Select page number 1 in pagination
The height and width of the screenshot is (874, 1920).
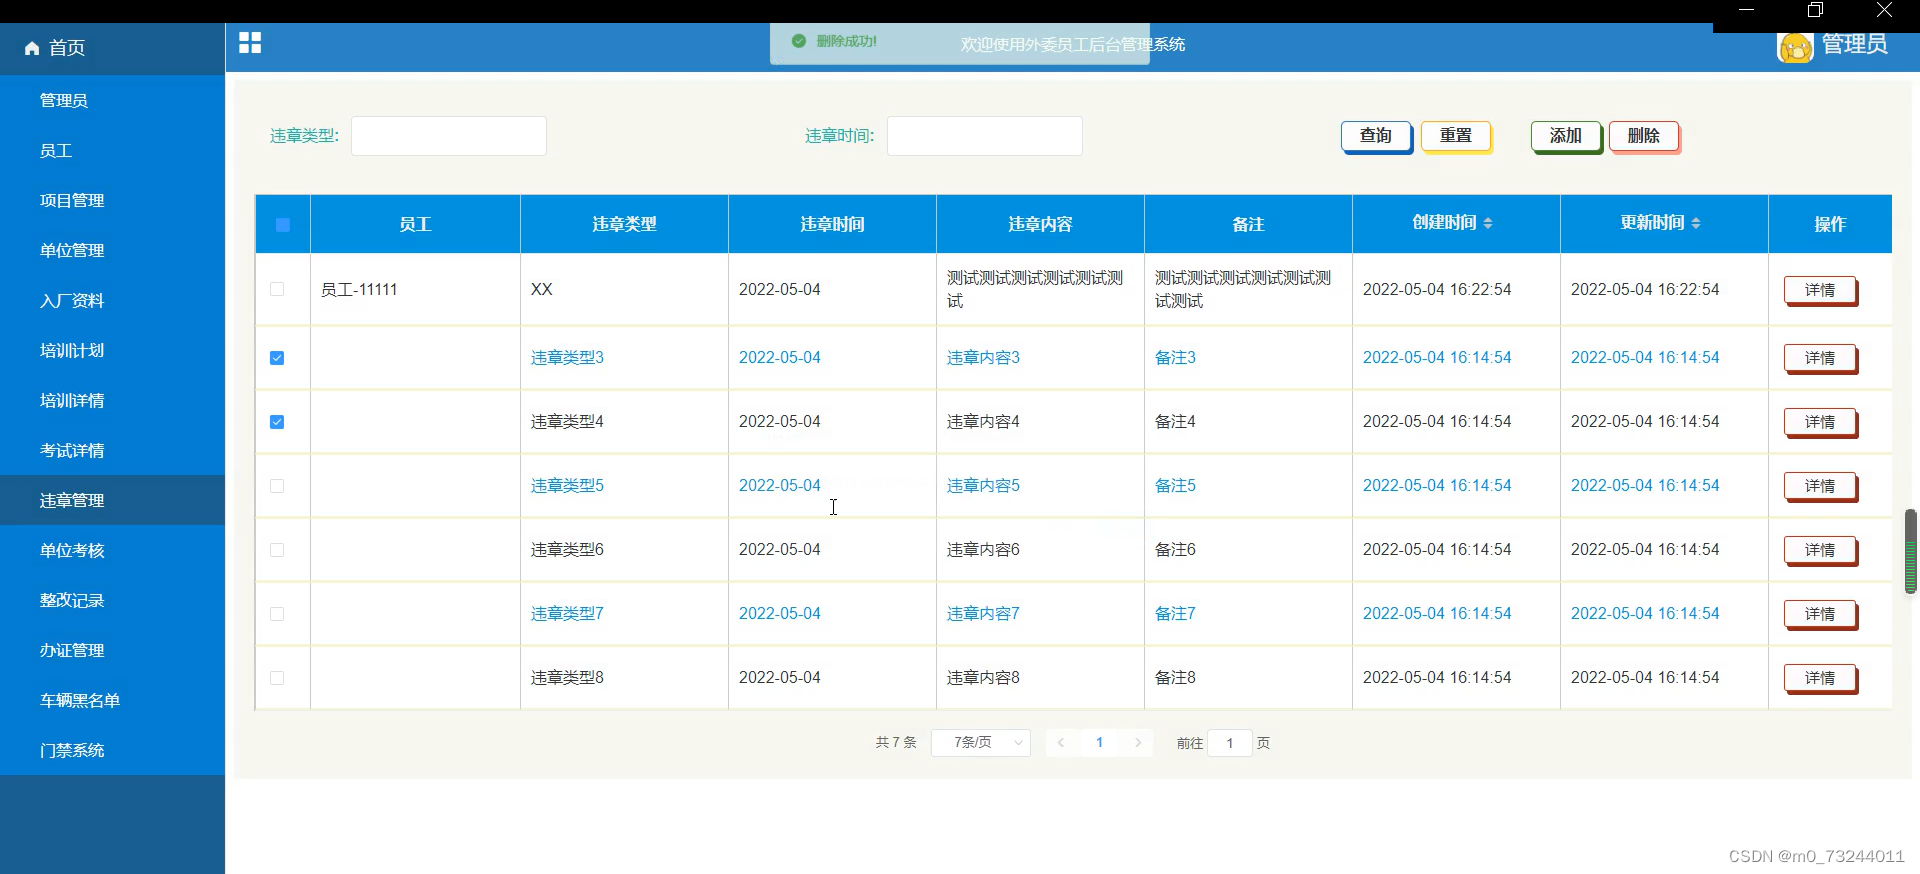(1099, 743)
